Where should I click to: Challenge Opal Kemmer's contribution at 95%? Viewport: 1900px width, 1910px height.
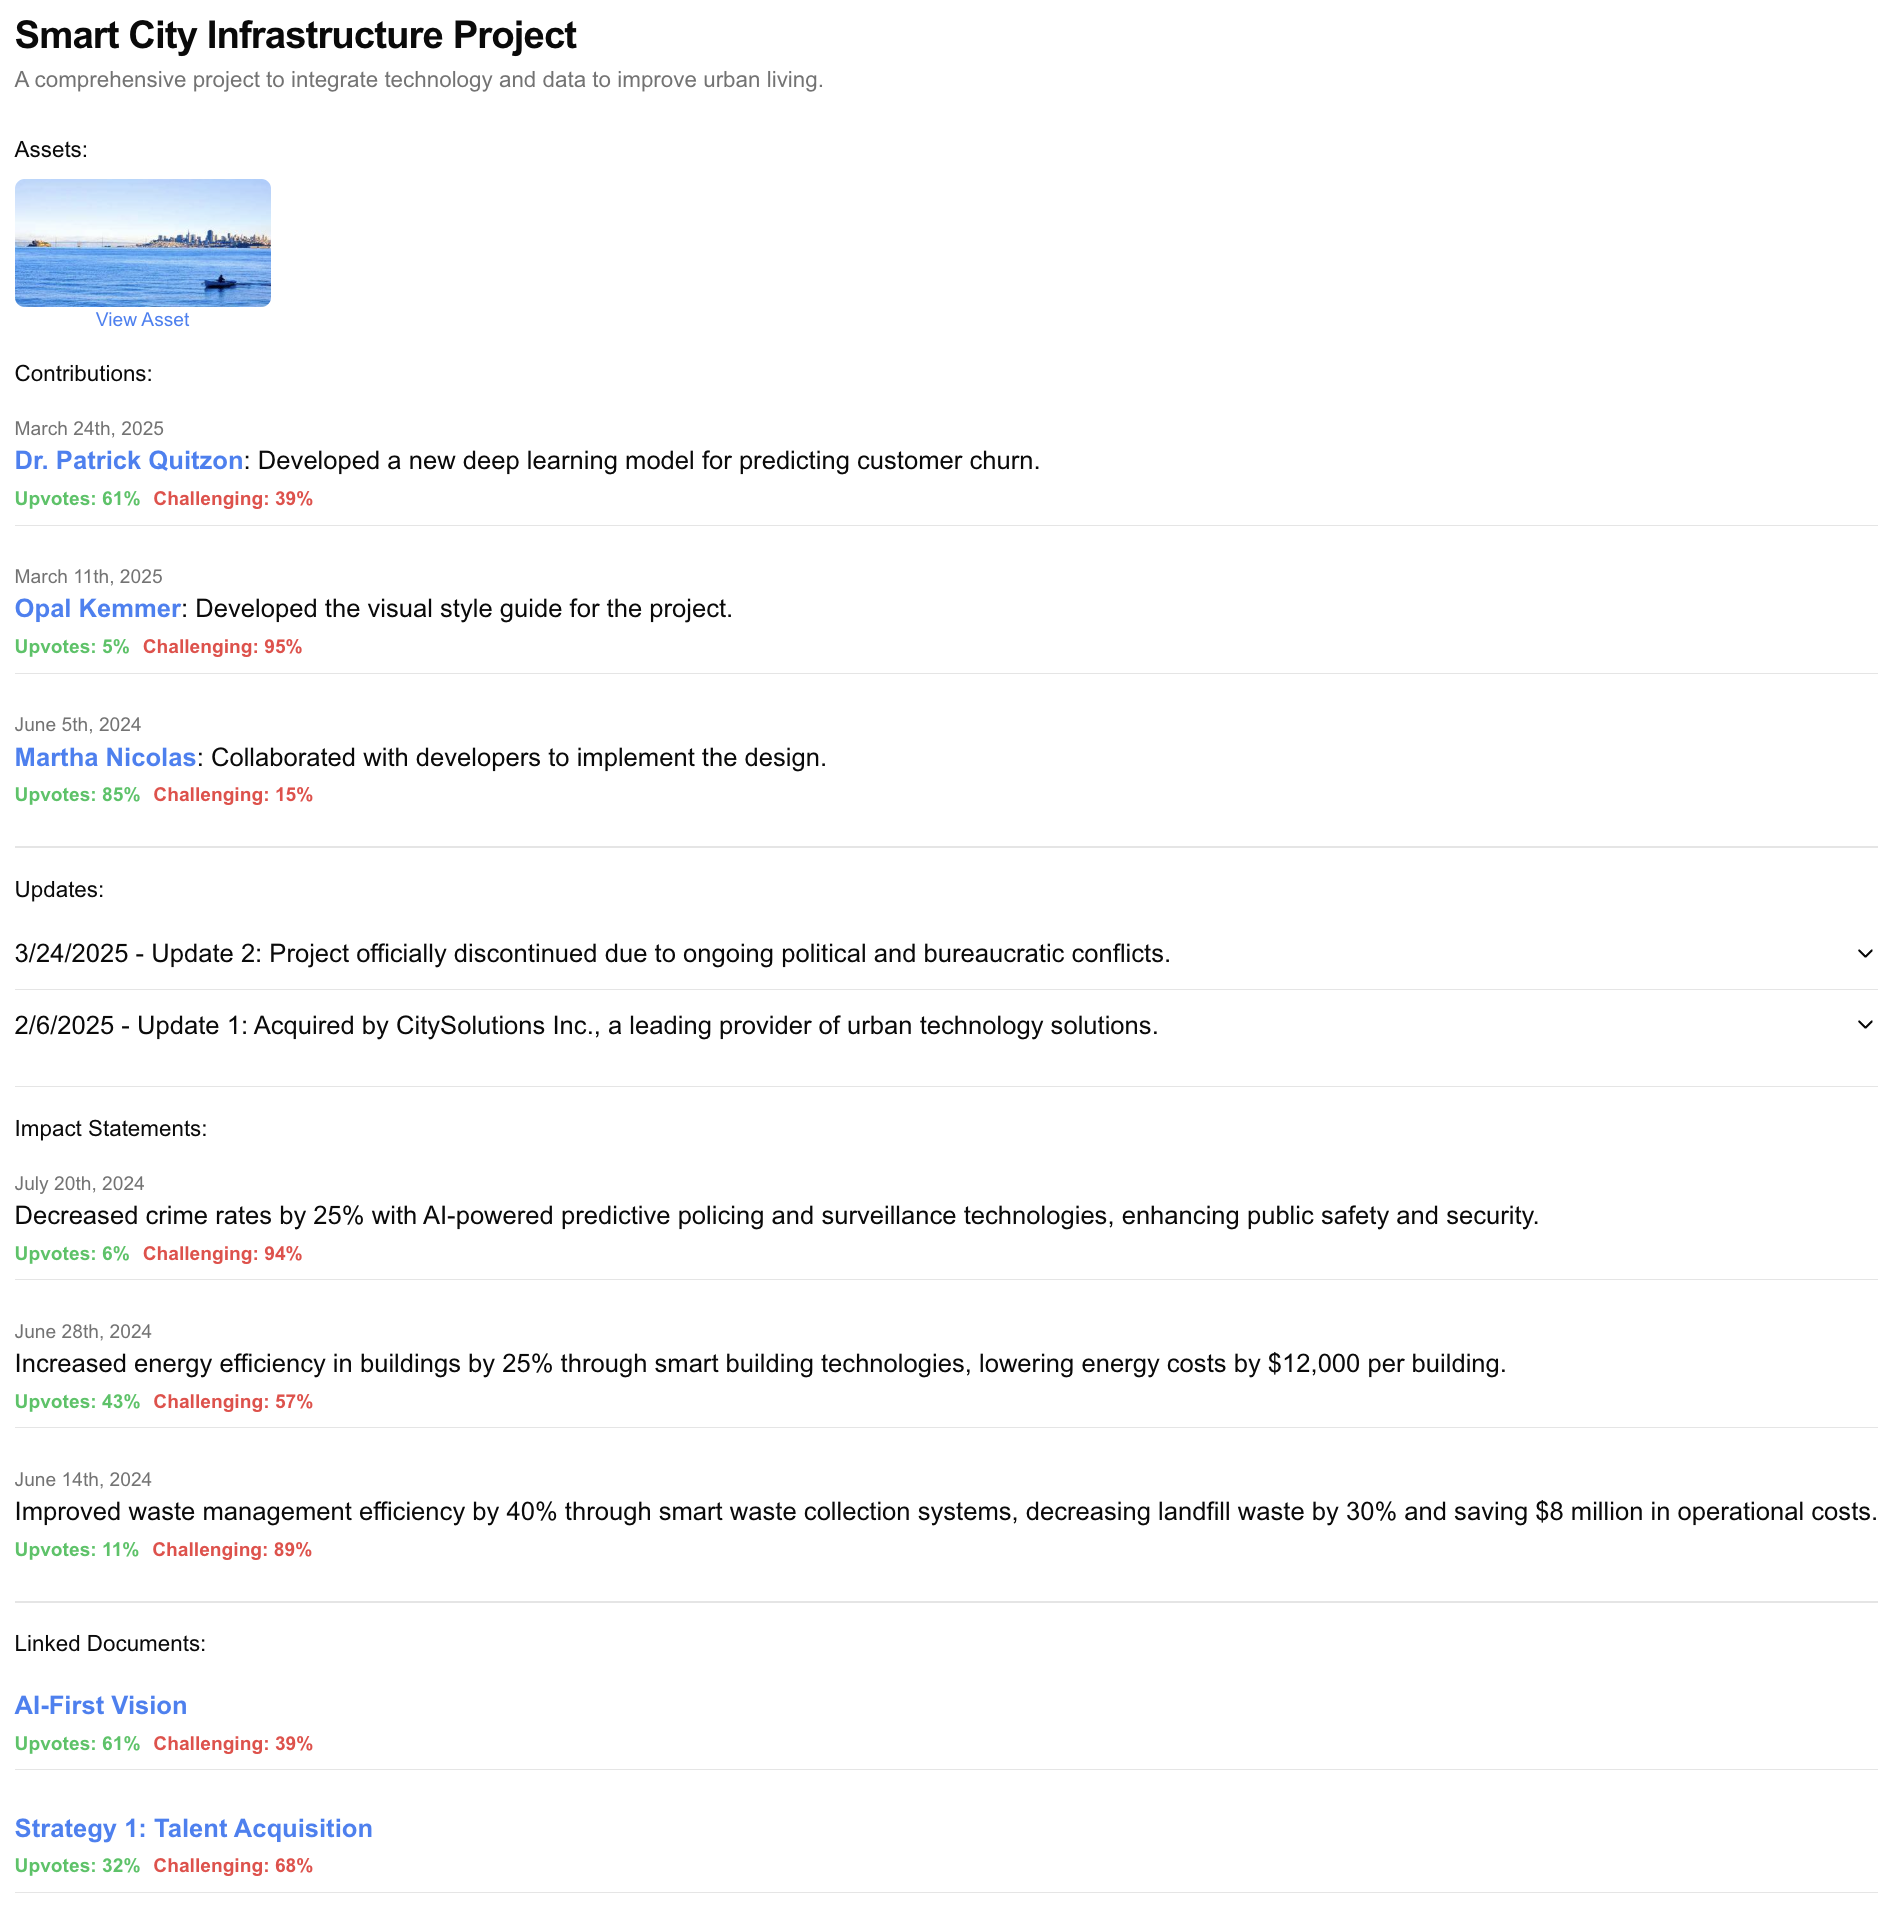coord(222,646)
